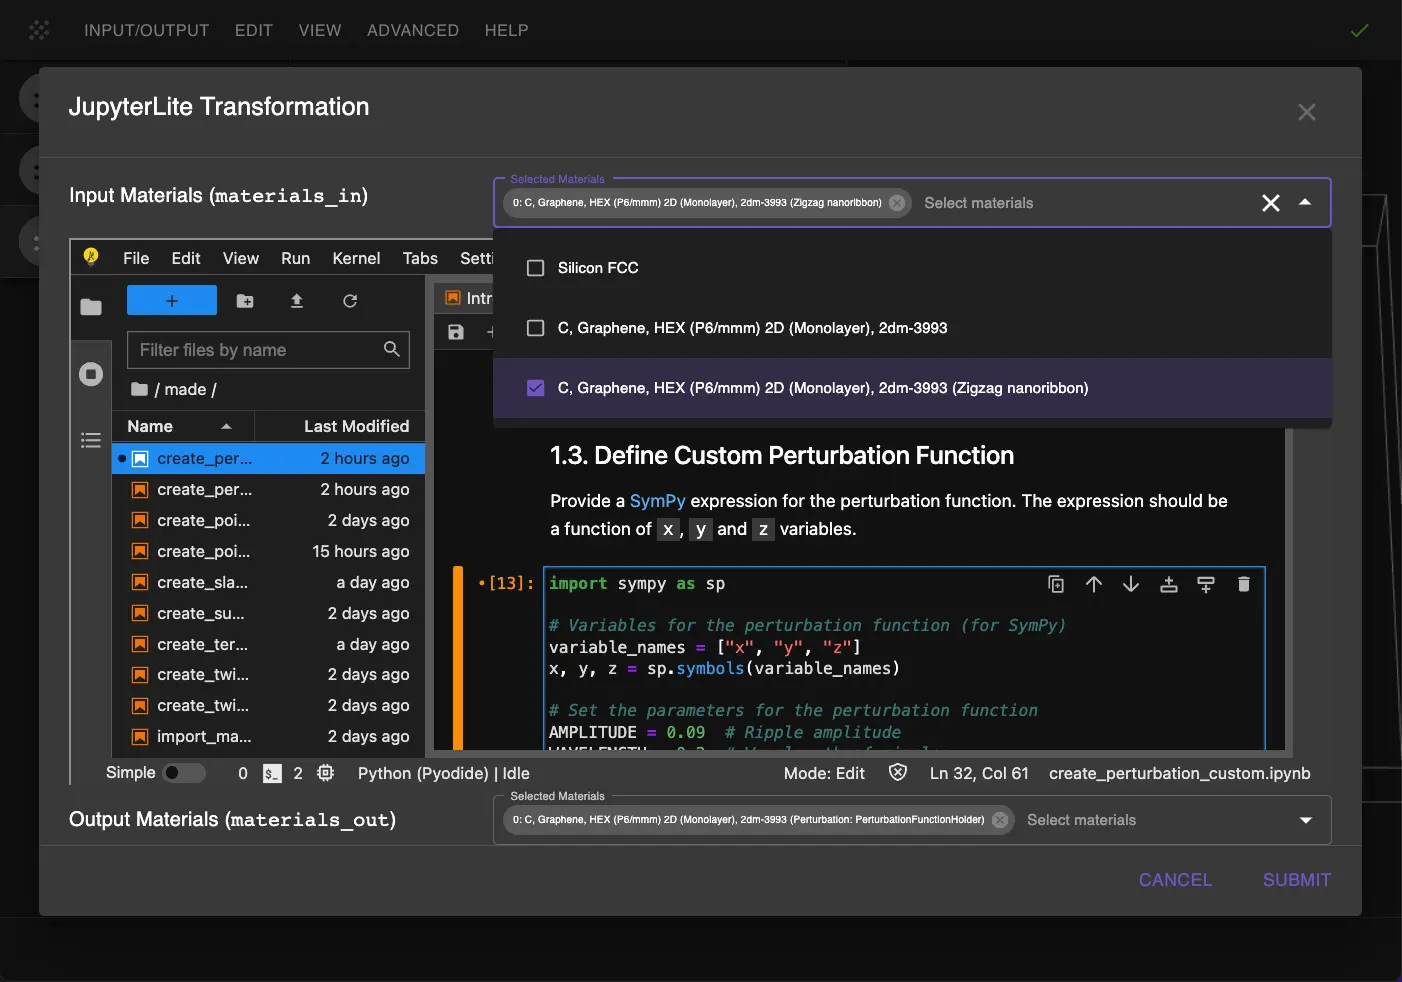Screen dimensions: 1402x982
Task: Refresh the file browser list
Action: (x=348, y=300)
